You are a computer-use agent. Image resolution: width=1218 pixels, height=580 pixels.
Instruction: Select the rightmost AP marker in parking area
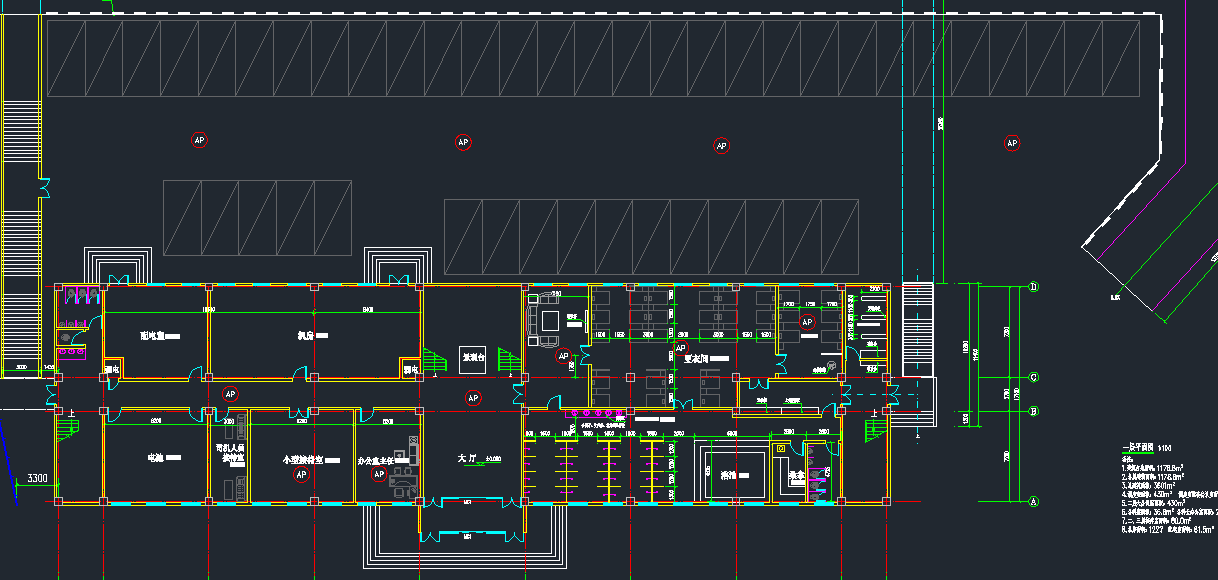[x=1012, y=143]
